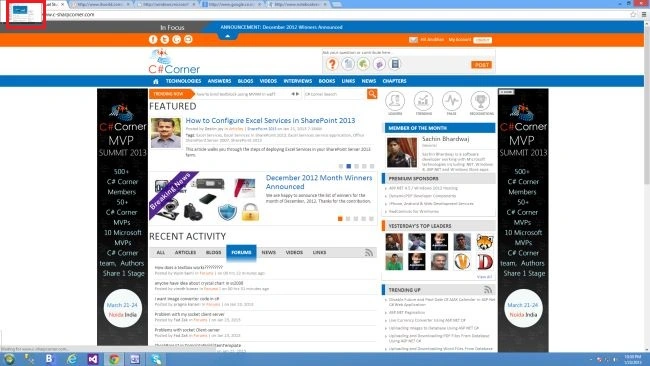Open the Videos menu
The width and height of the screenshot is (650, 366).
tap(268, 81)
